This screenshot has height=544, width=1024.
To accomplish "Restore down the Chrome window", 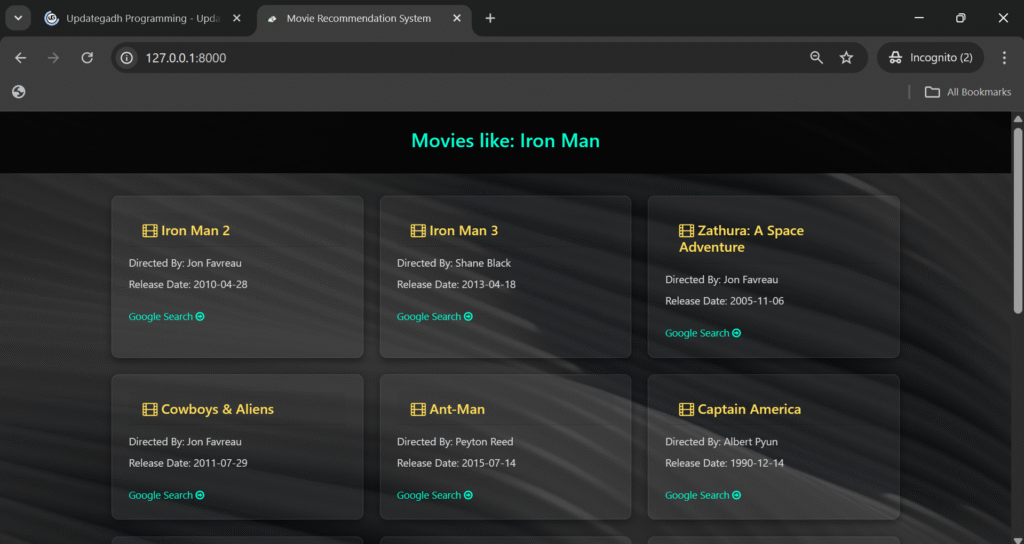I will [961, 18].
